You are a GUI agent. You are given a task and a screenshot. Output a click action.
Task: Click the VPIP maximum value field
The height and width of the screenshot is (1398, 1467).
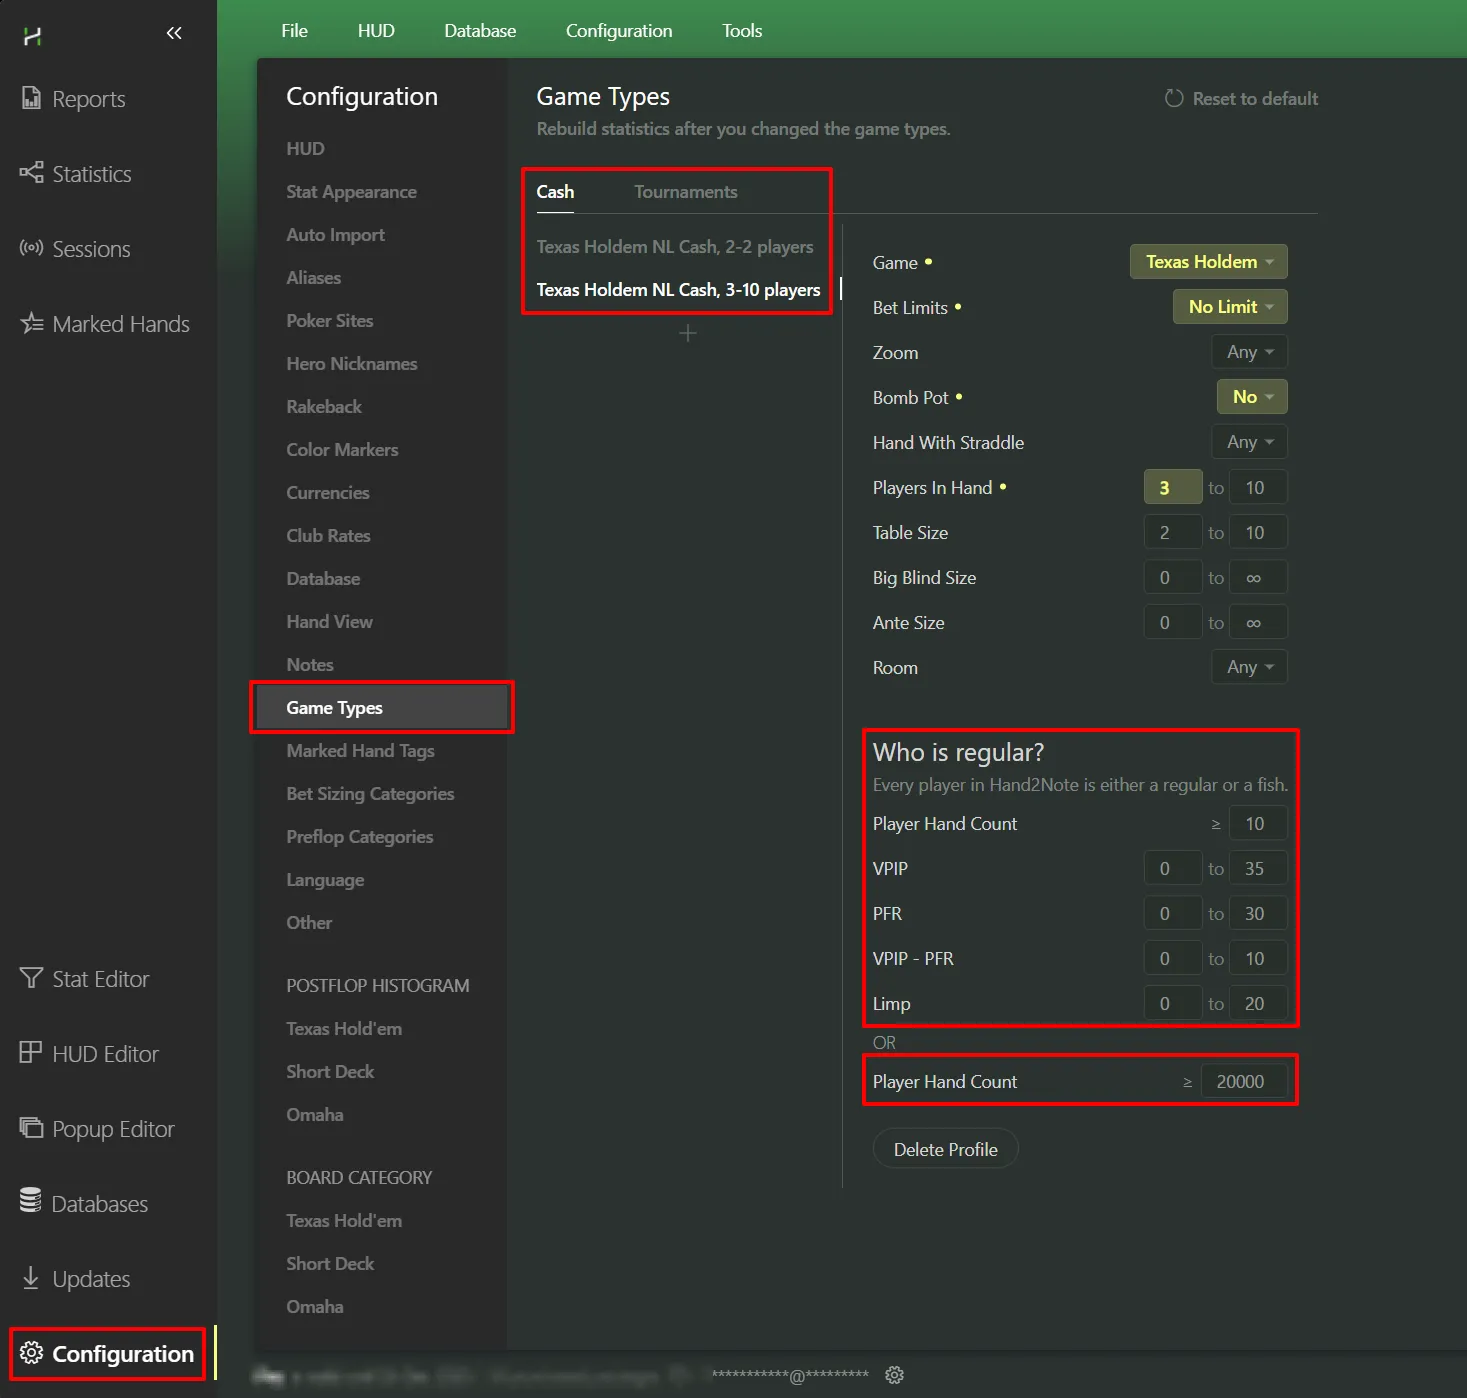[1256, 869]
